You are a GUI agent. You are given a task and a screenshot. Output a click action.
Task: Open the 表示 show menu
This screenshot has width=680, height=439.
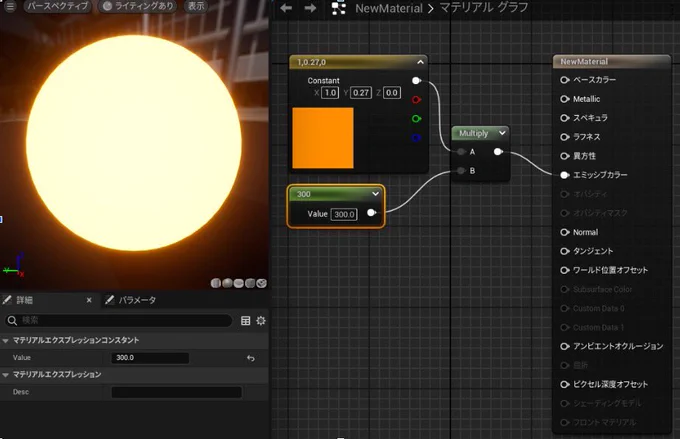click(x=196, y=6)
